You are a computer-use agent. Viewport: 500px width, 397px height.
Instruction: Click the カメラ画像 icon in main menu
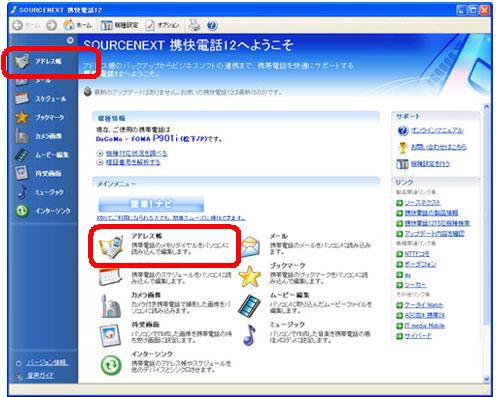pos(111,306)
